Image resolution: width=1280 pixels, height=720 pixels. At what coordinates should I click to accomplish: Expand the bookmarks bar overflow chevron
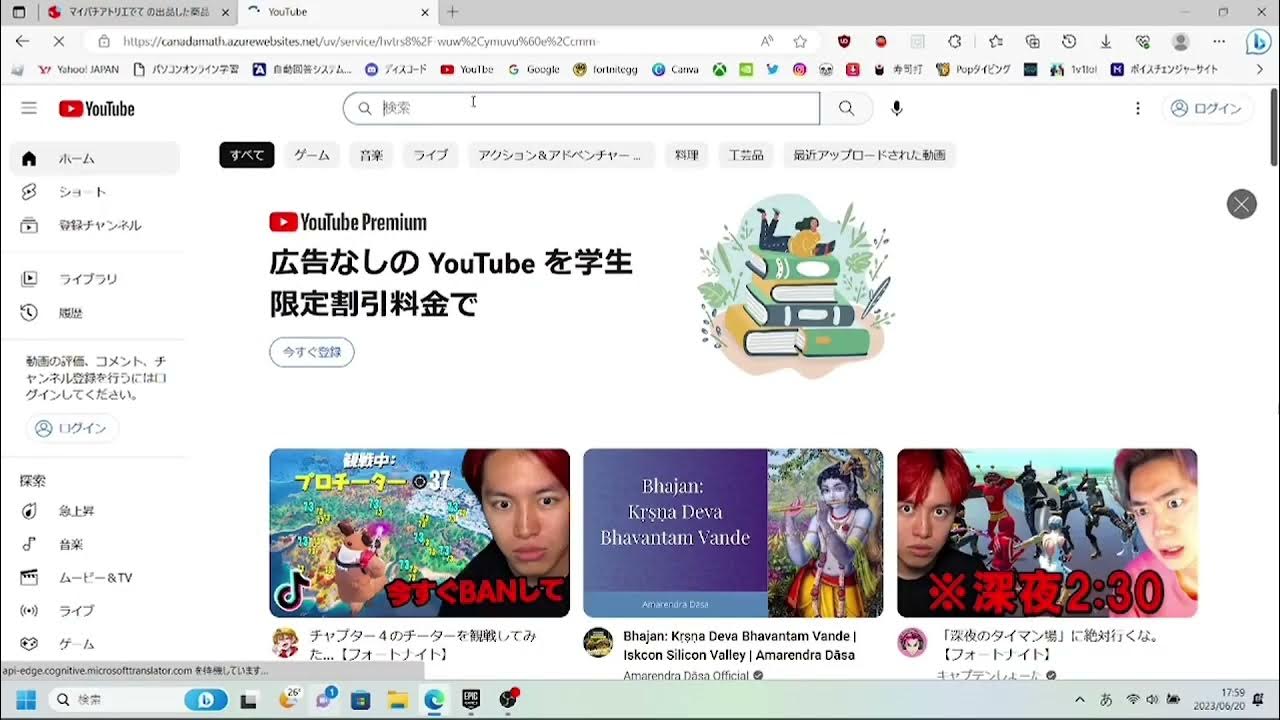[x=1260, y=70]
